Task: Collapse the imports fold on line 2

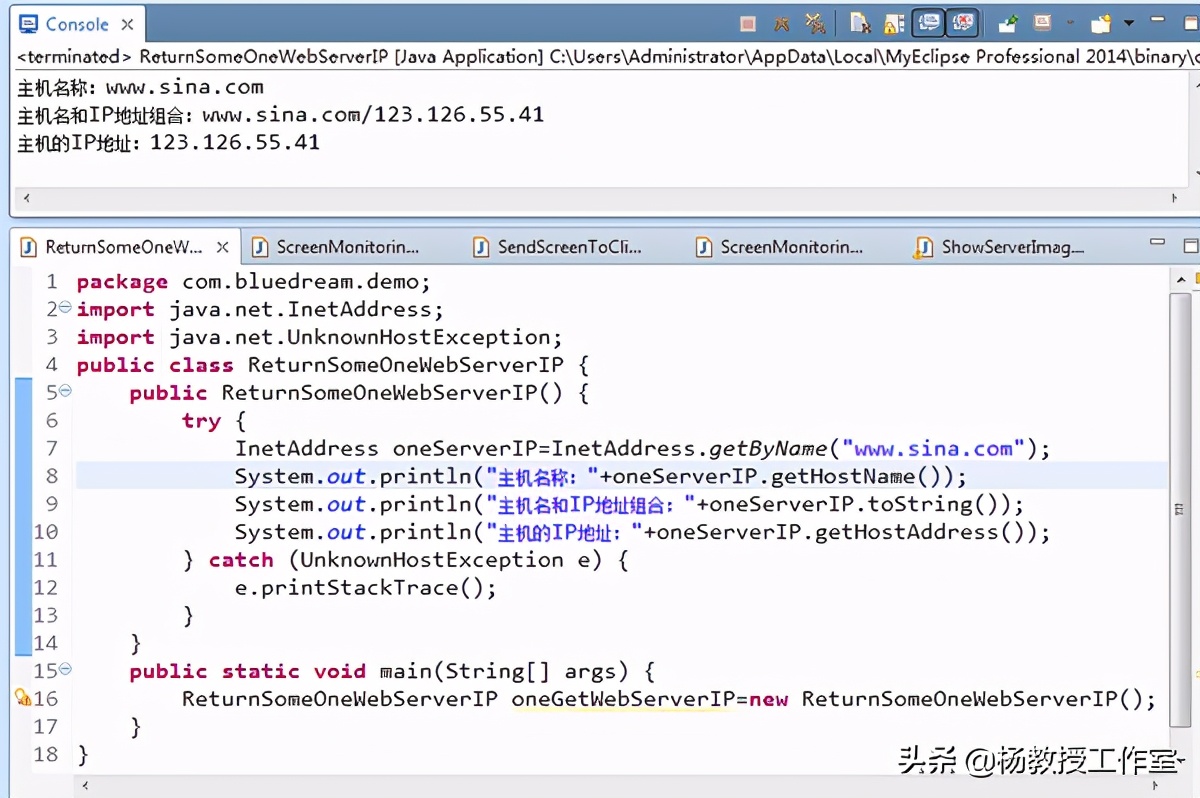Action: pos(65,308)
